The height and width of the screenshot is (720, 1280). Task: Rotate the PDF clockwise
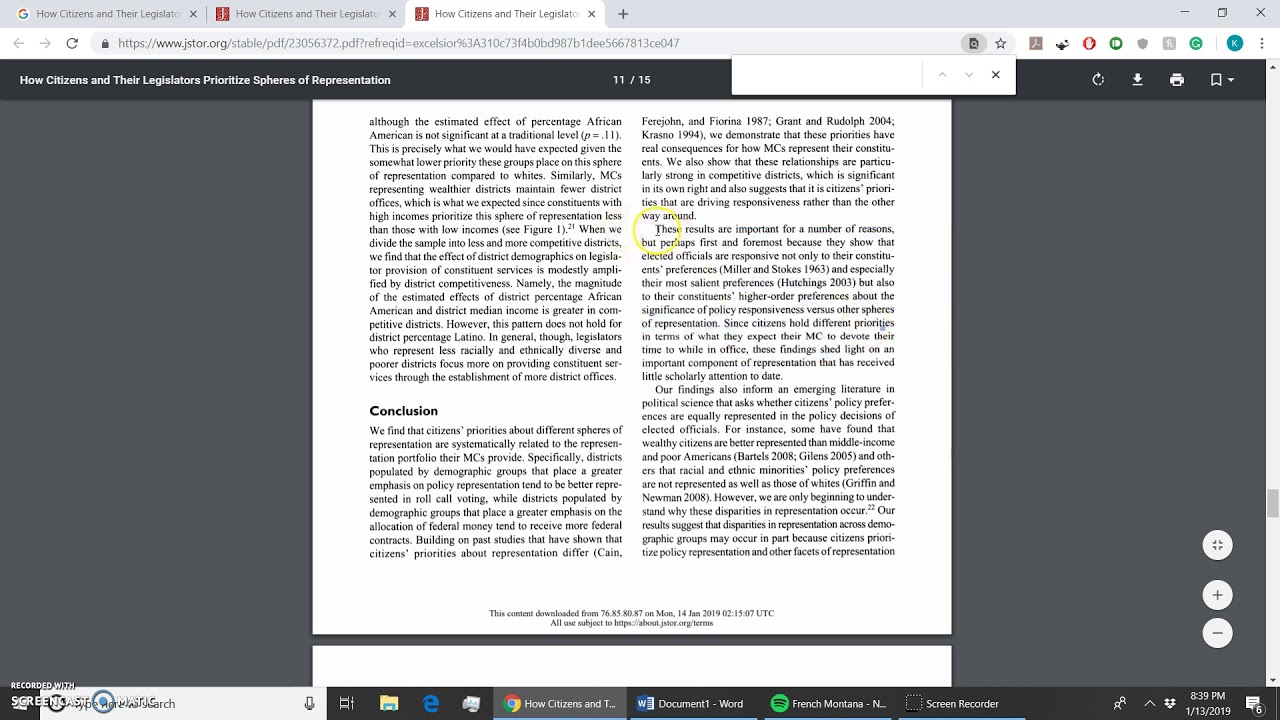[1098, 80]
